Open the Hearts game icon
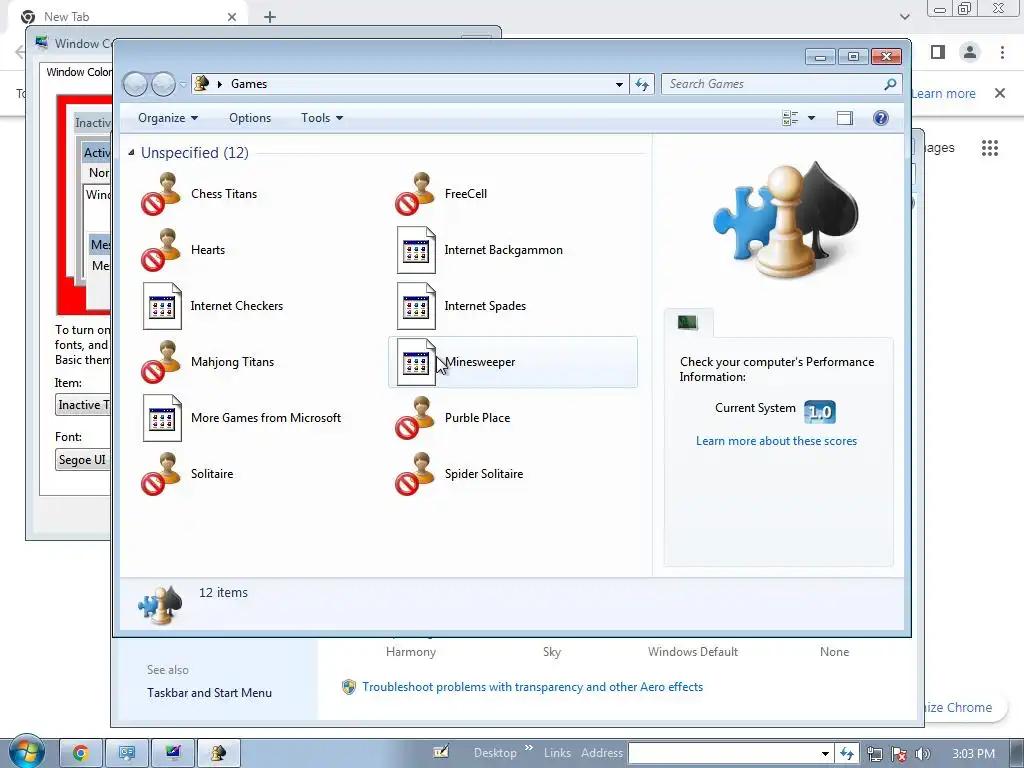 (x=161, y=250)
